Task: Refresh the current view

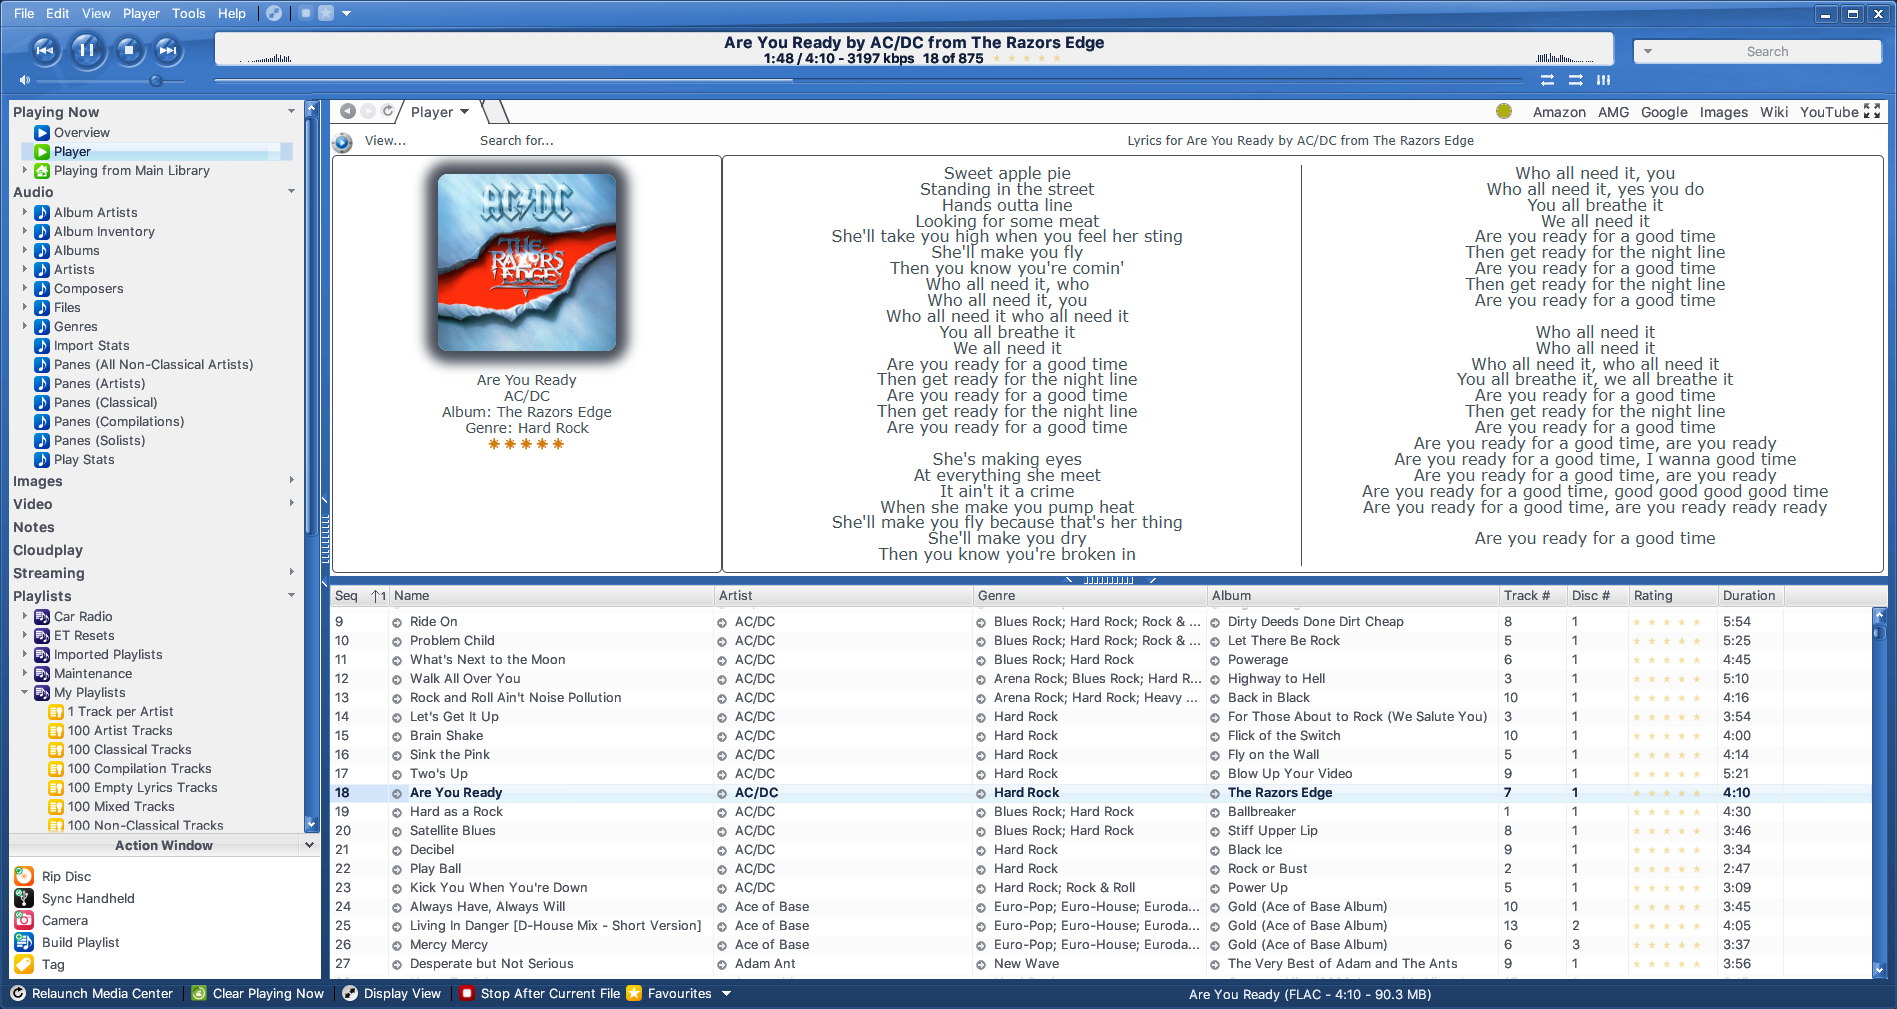Action: click(388, 111)
